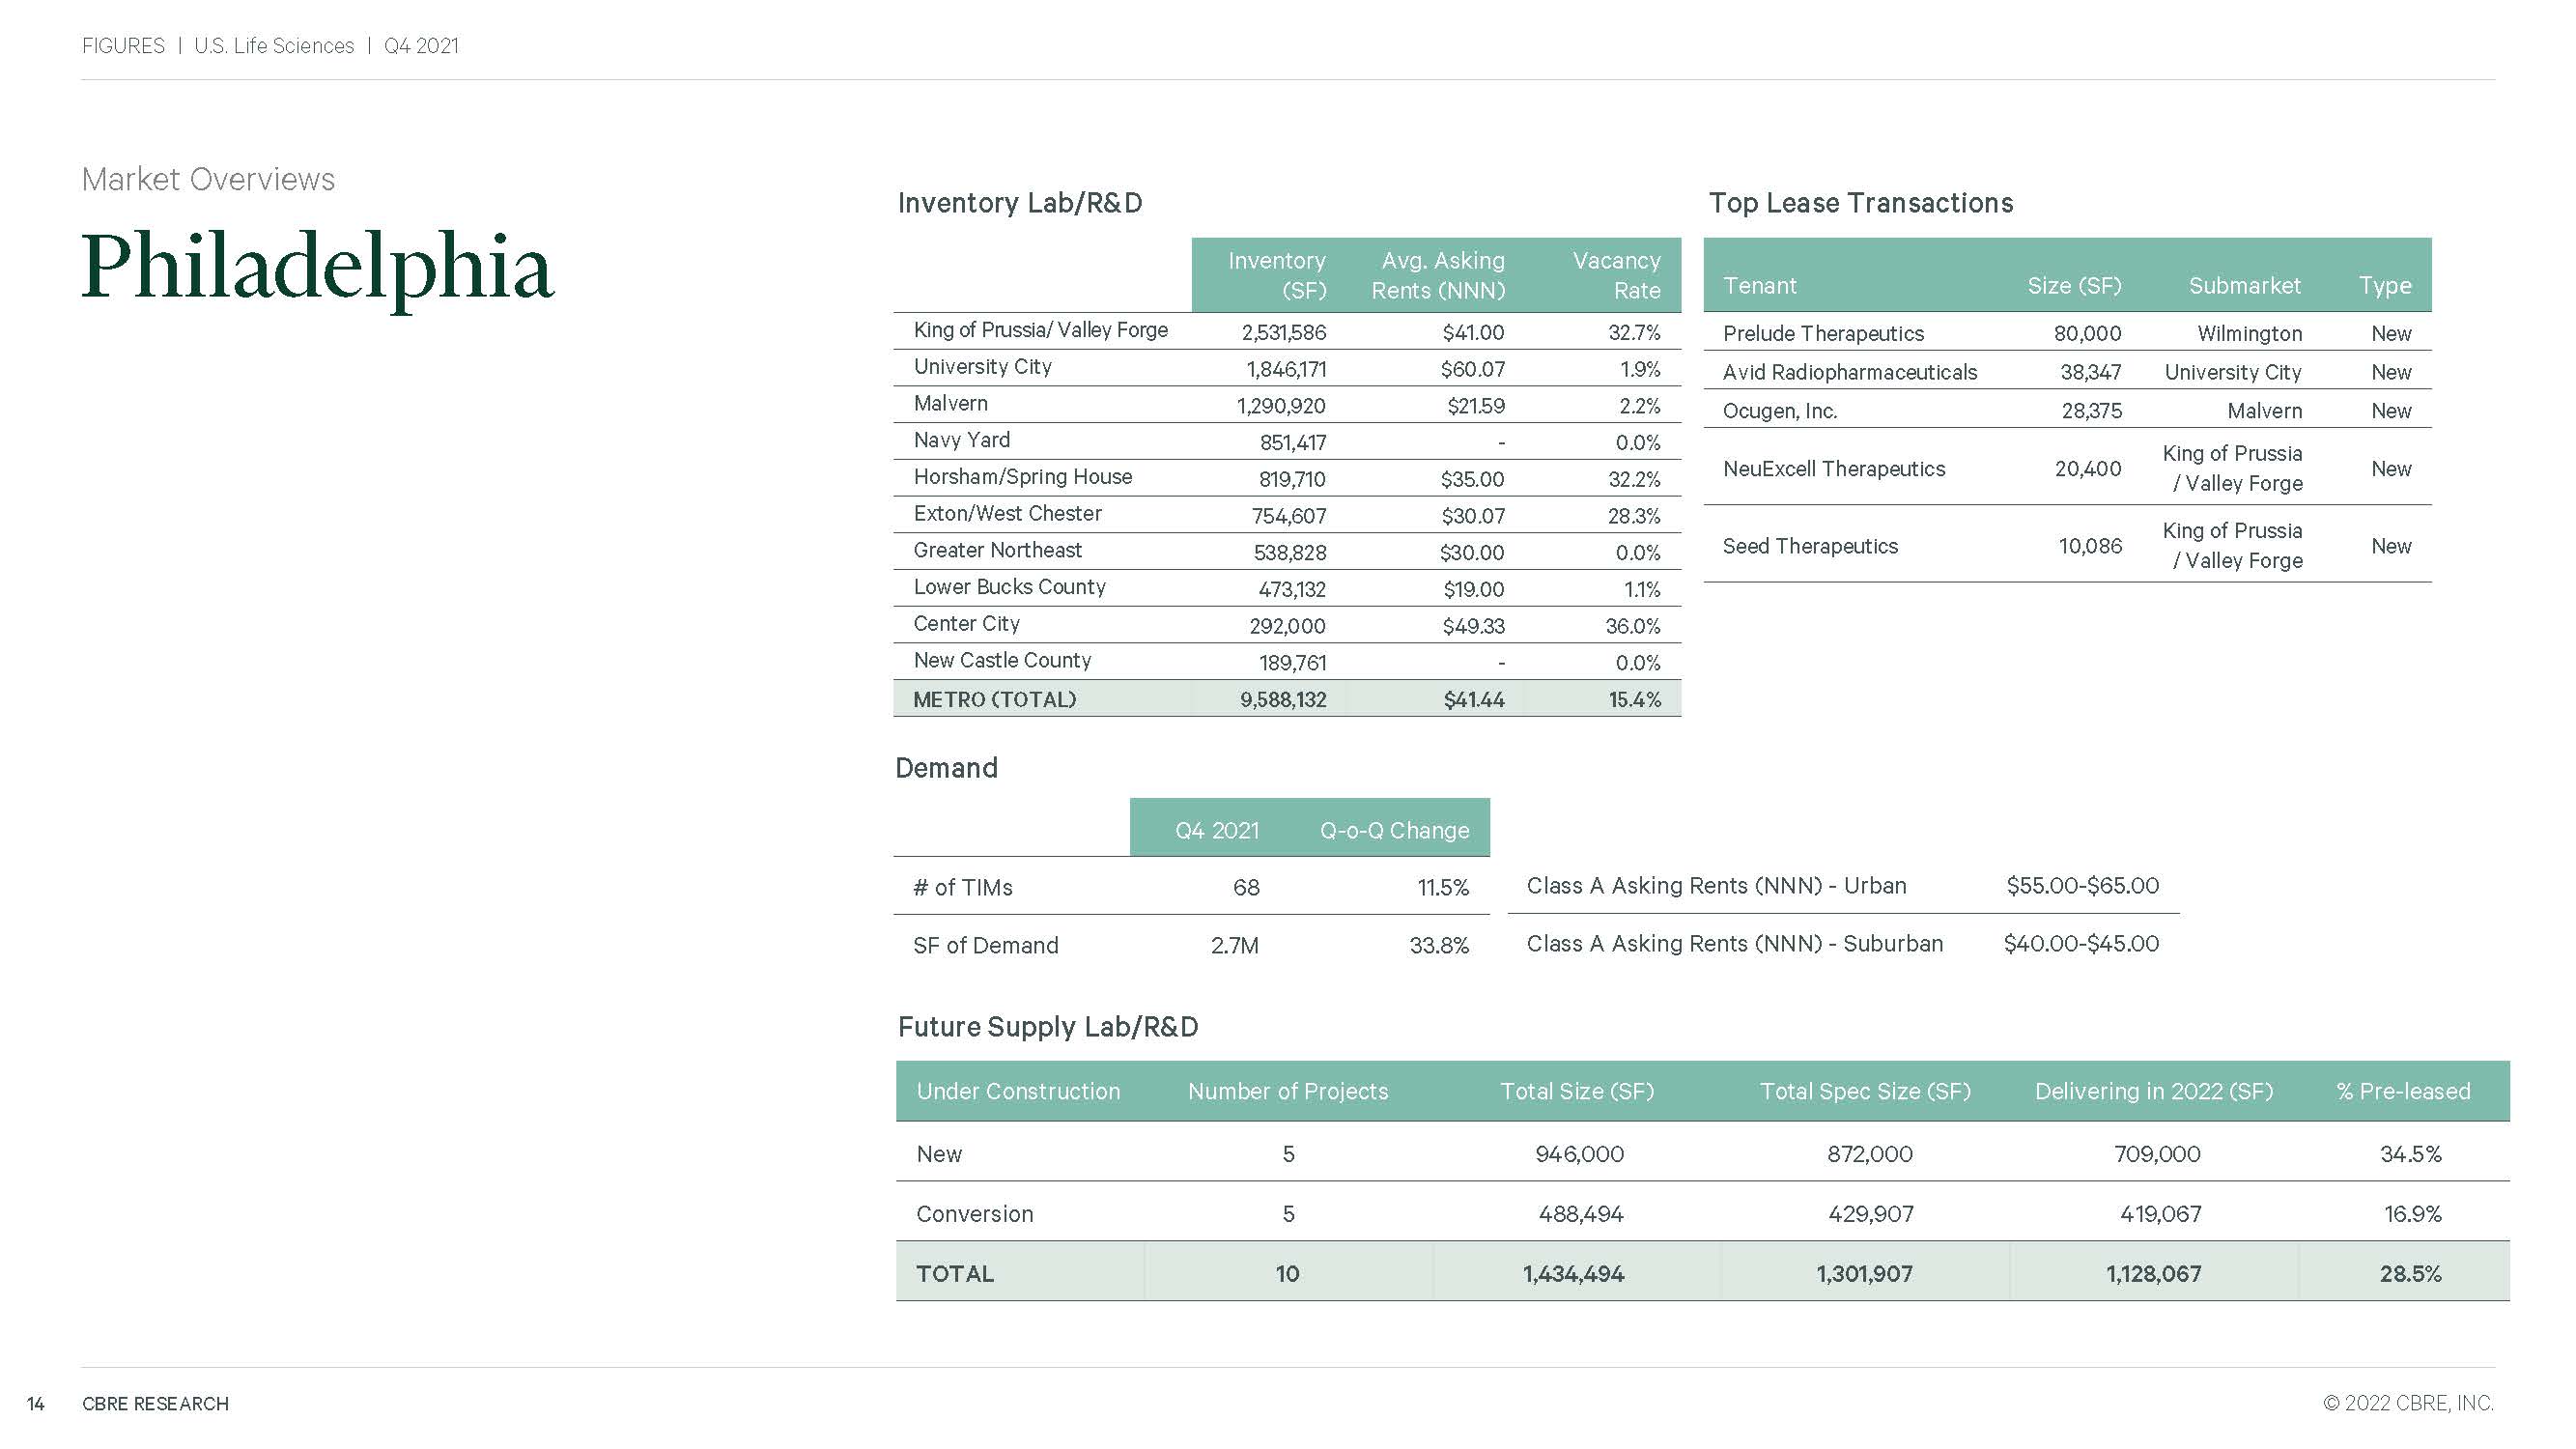Select Seed Therapeutics lease row
2576x1449 pixels.
click(x=1809, y=546)
